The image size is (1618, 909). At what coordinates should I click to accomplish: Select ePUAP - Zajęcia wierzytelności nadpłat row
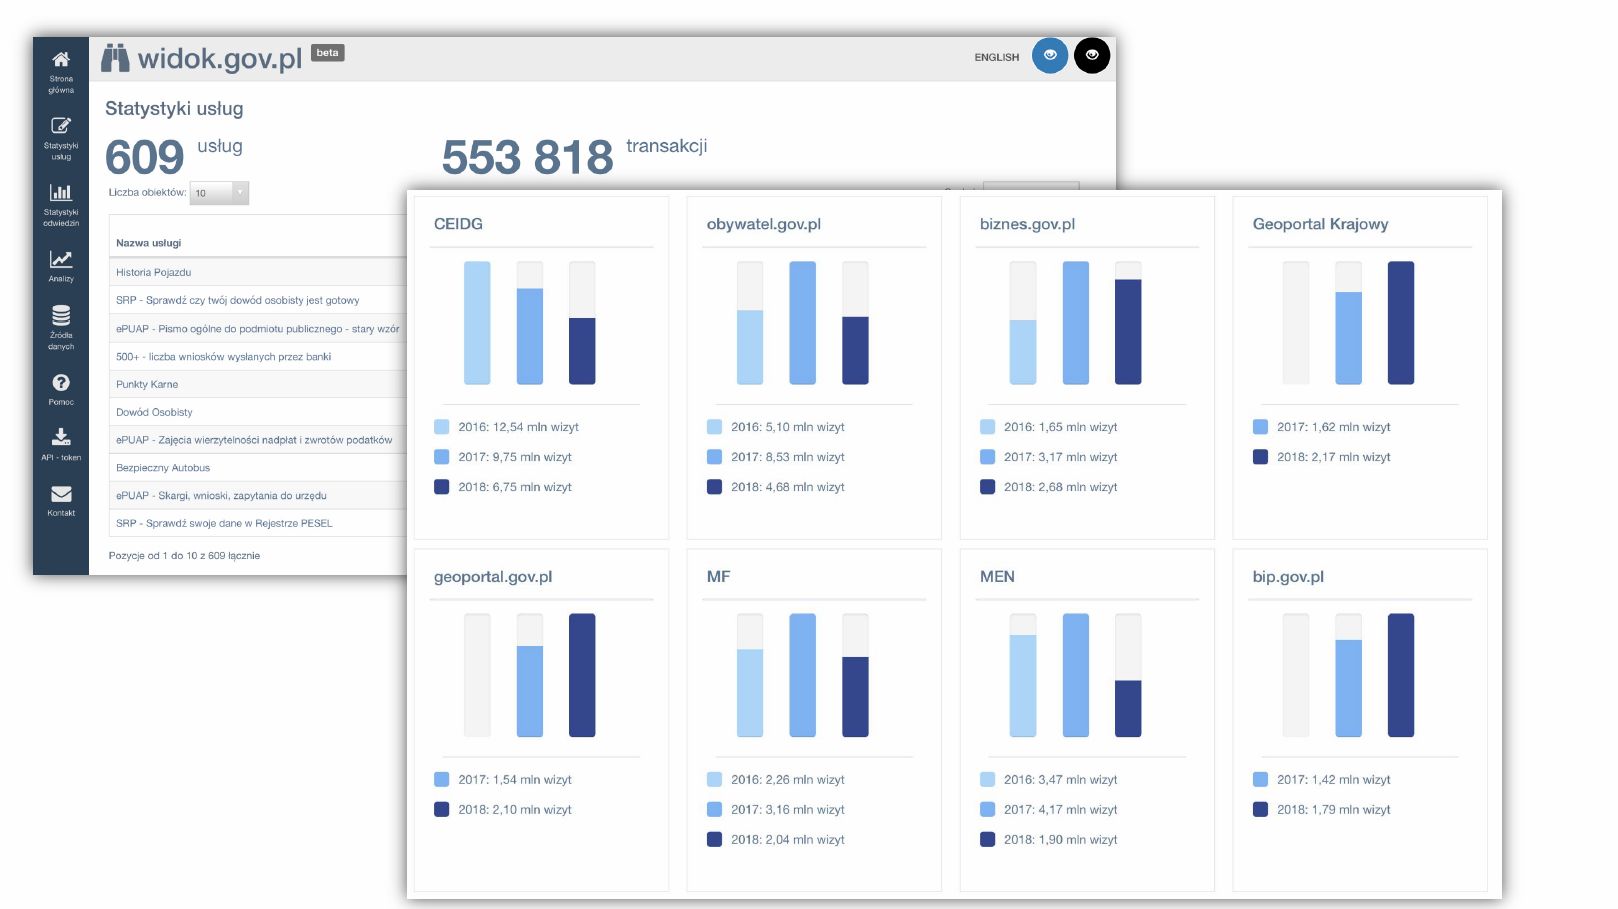pos(258,440)
